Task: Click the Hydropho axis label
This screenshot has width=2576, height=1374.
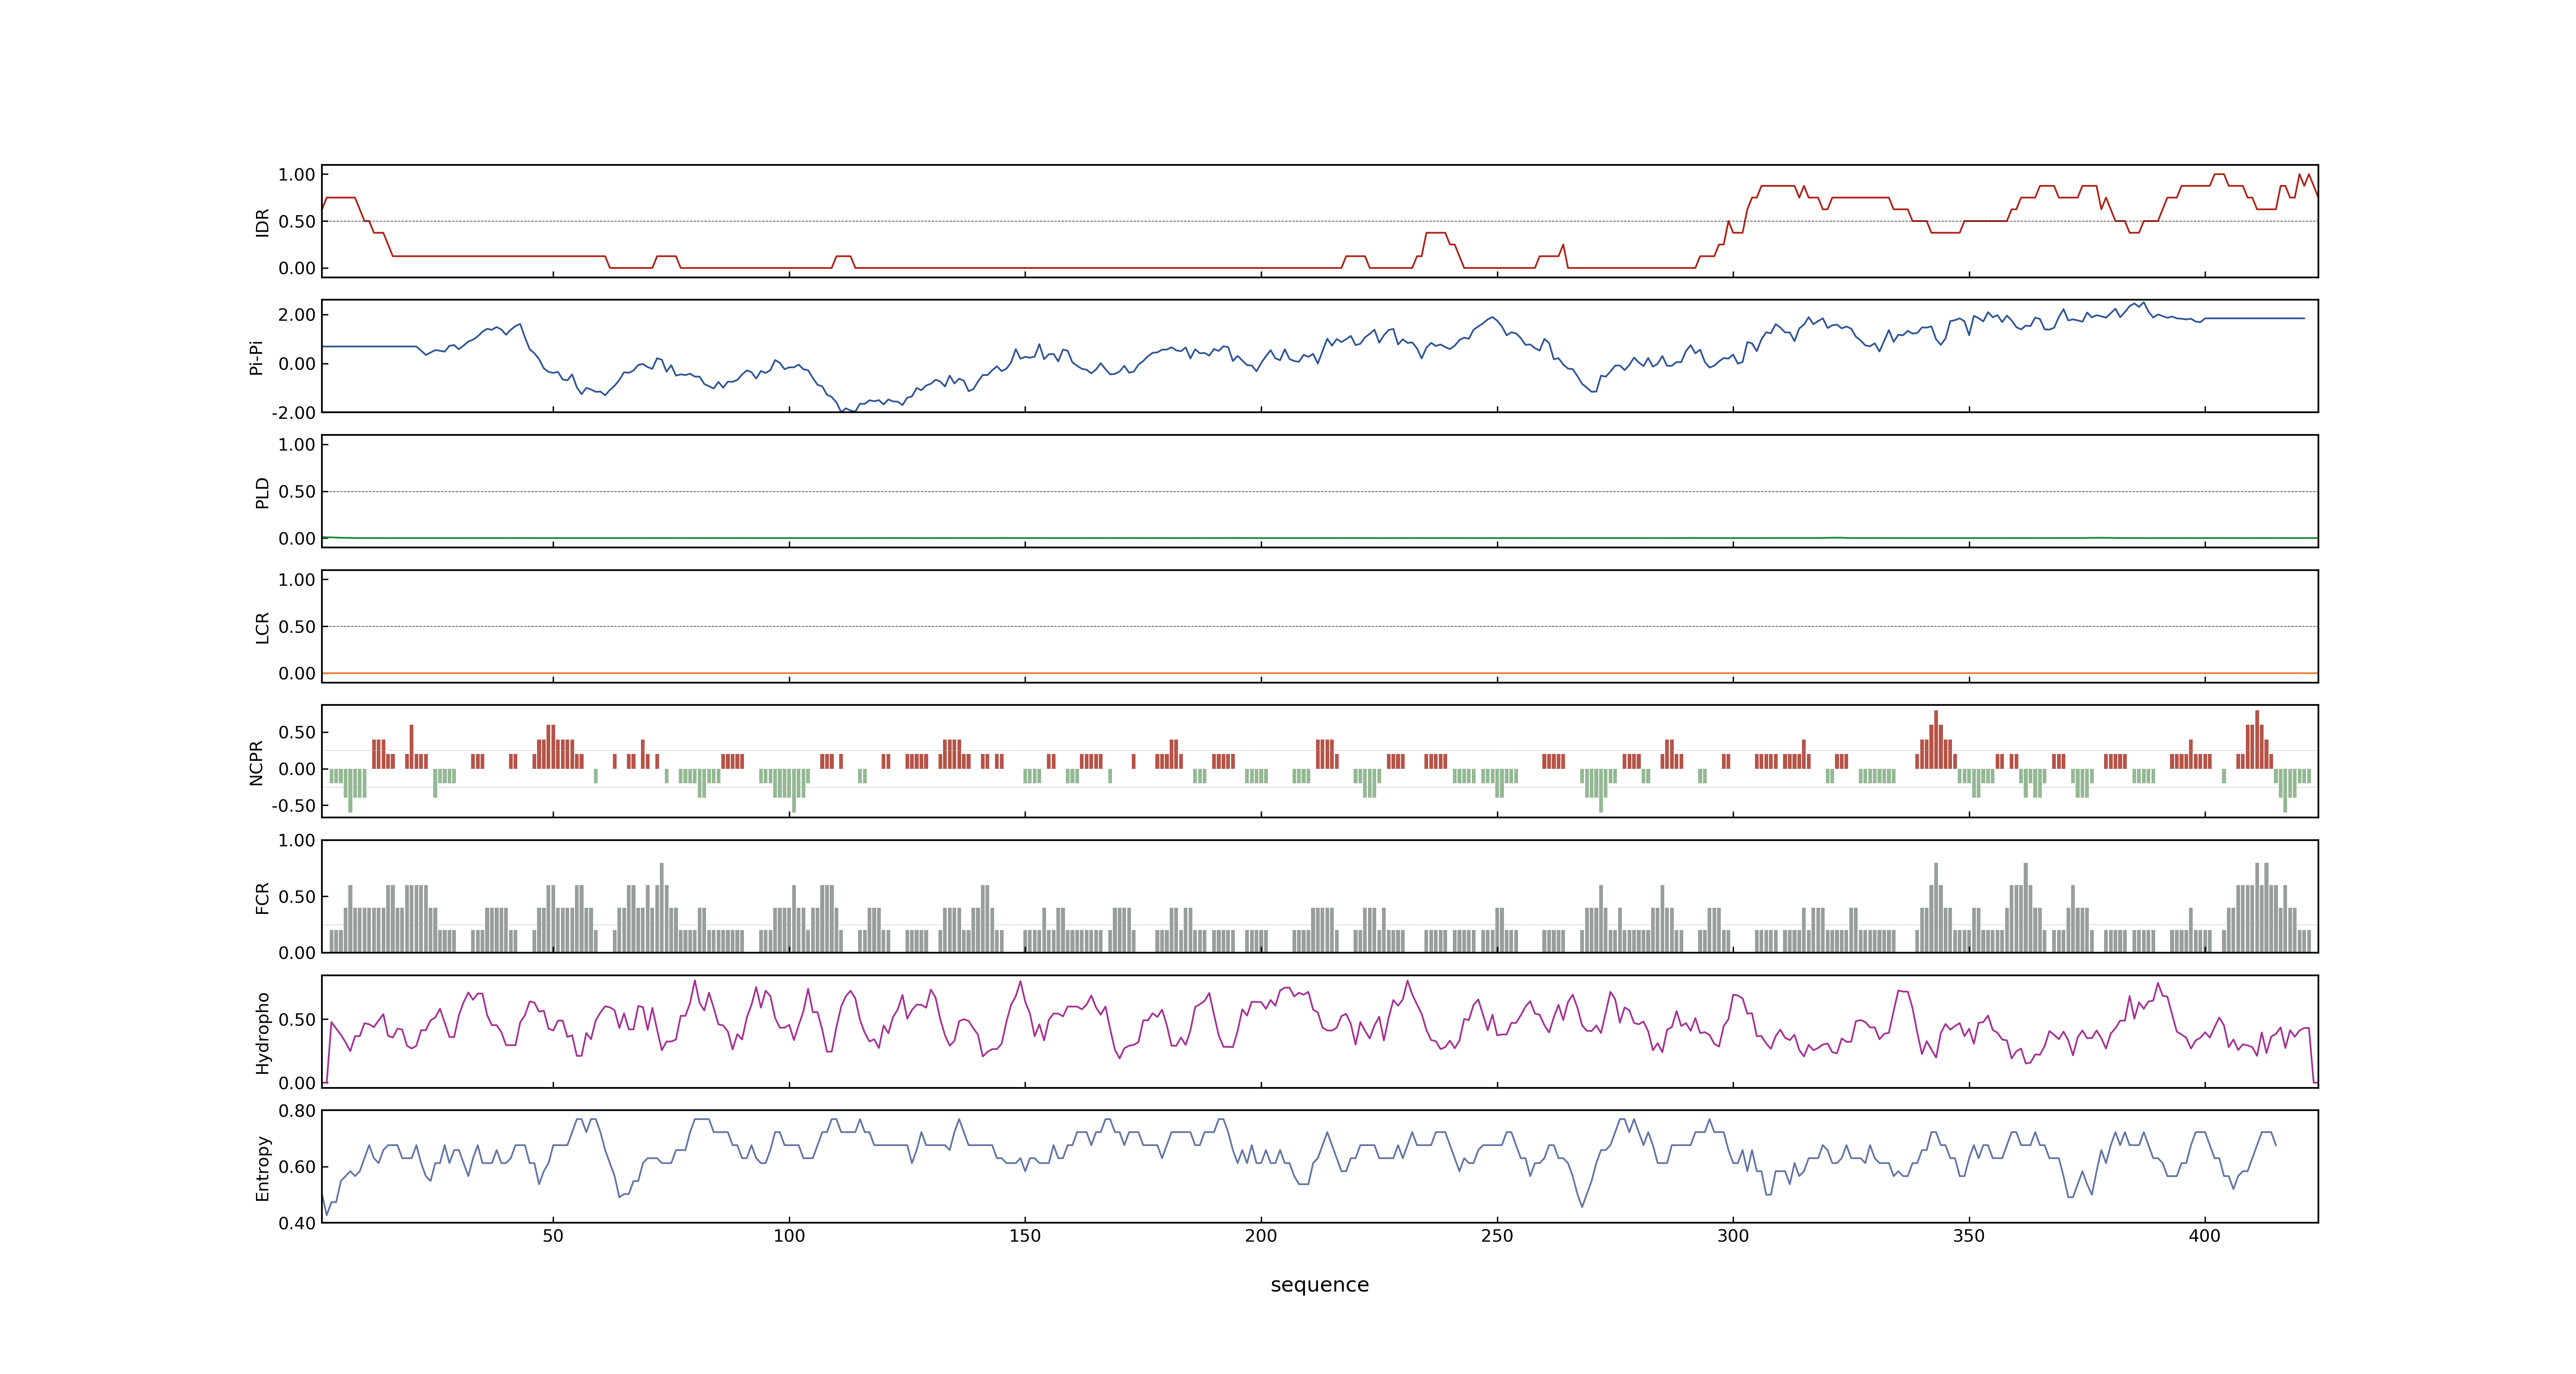Action: tap(262, 1033)
